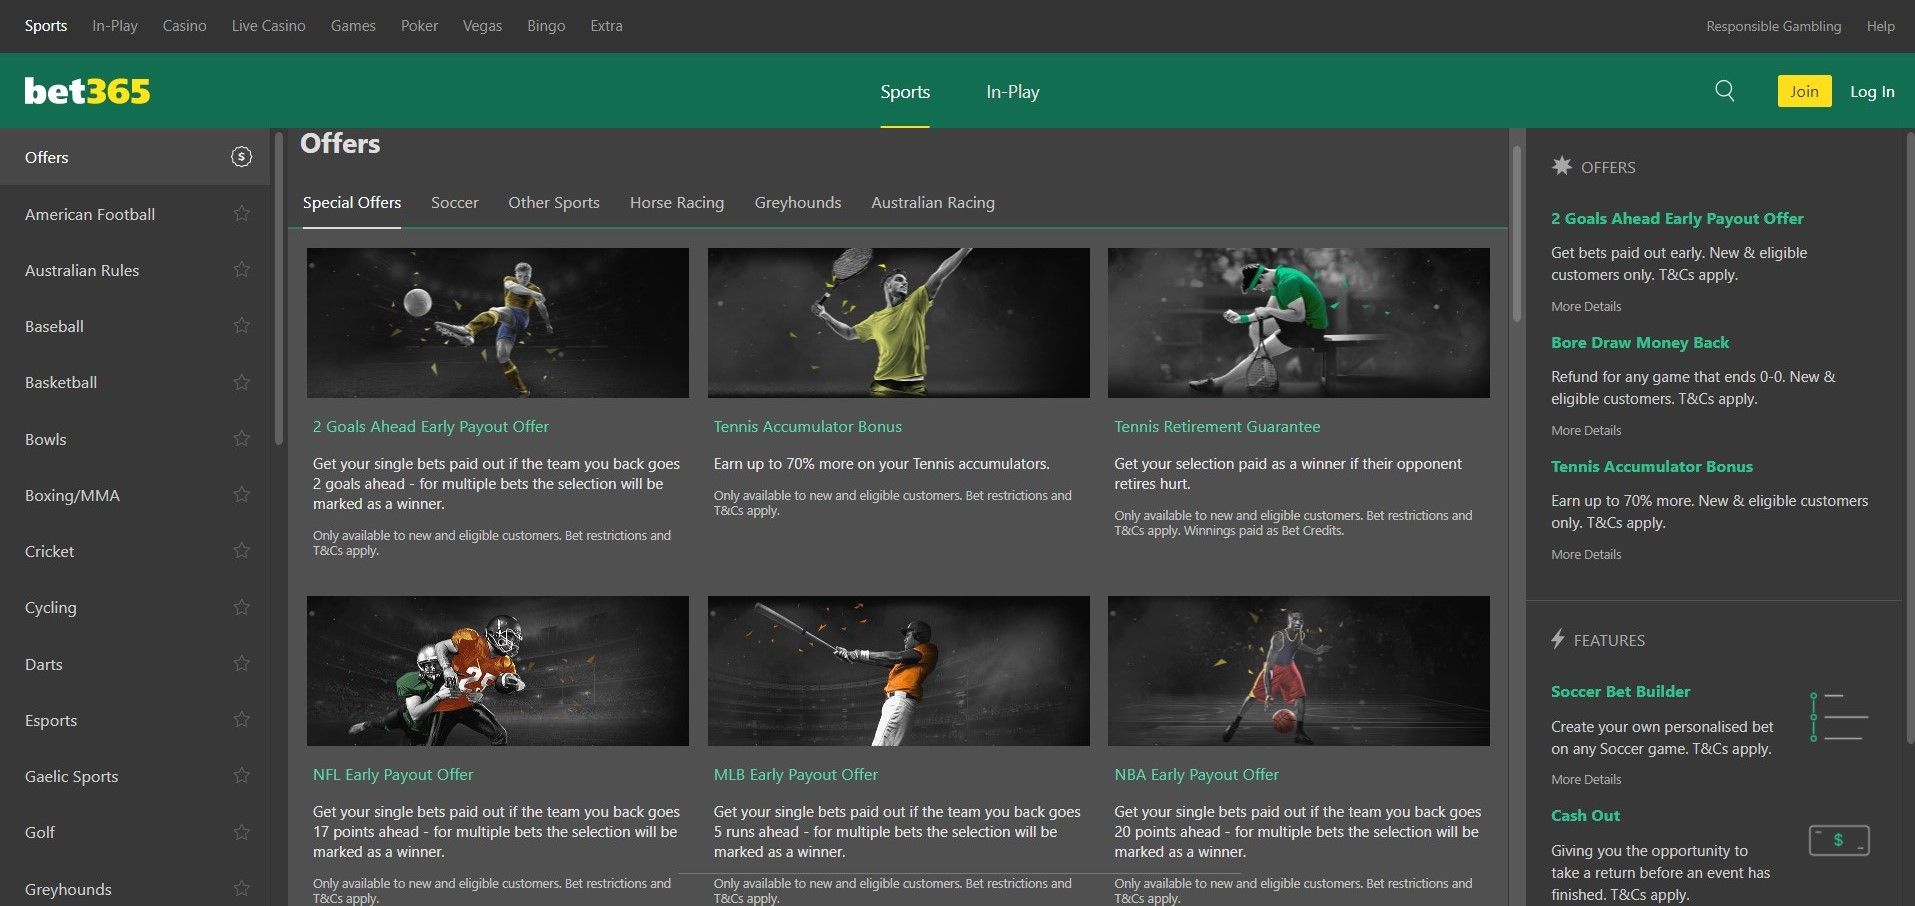Click the star next to Esports
Image resolution: width=1915 pixels, height=906 pixels.
tap(241, 720)
